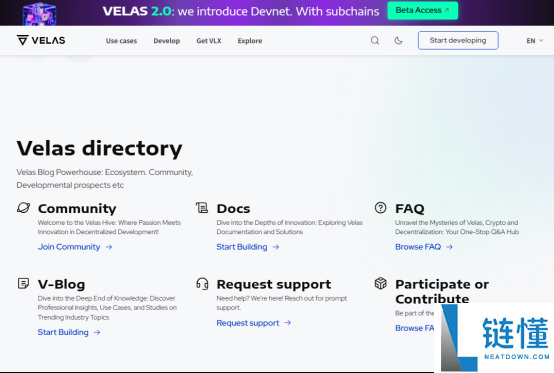Click the Beta Access button
The width and height of the screenshot is (554, 373).
423,10
